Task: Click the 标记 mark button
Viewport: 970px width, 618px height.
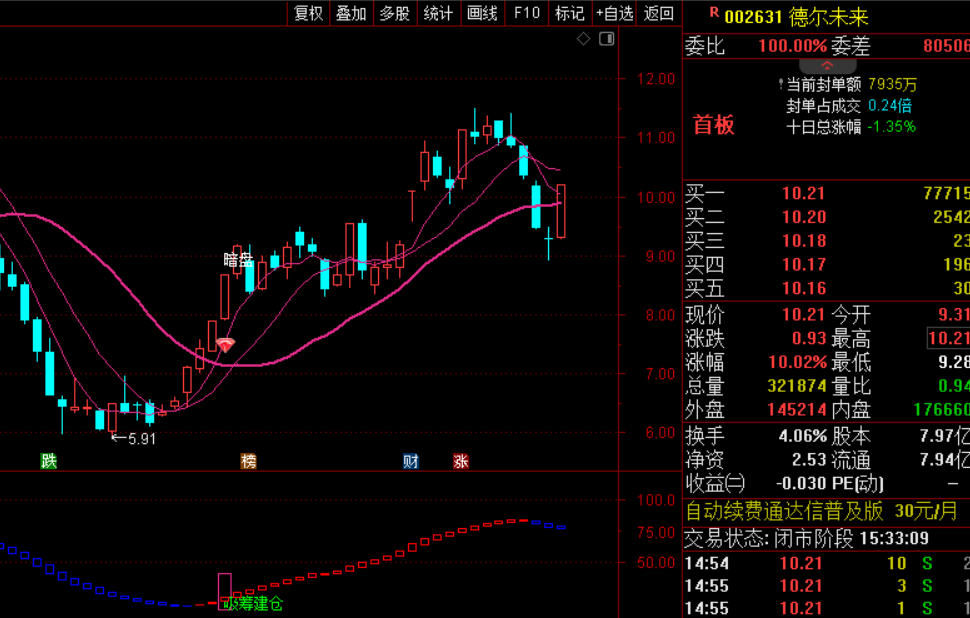Action: coord(570,13)
